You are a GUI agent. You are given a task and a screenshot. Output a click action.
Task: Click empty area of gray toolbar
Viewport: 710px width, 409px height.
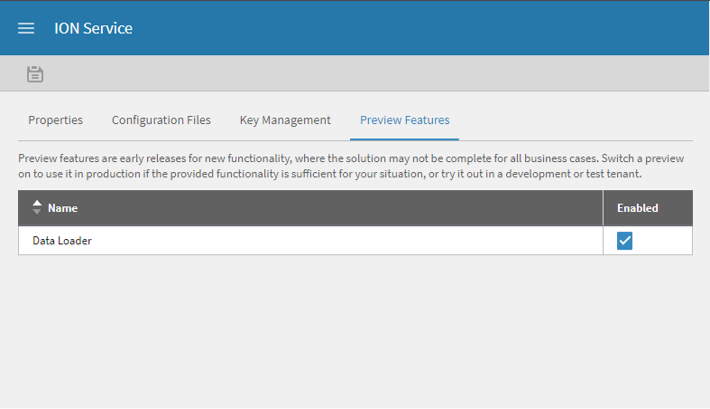click(x=380, y=73)
